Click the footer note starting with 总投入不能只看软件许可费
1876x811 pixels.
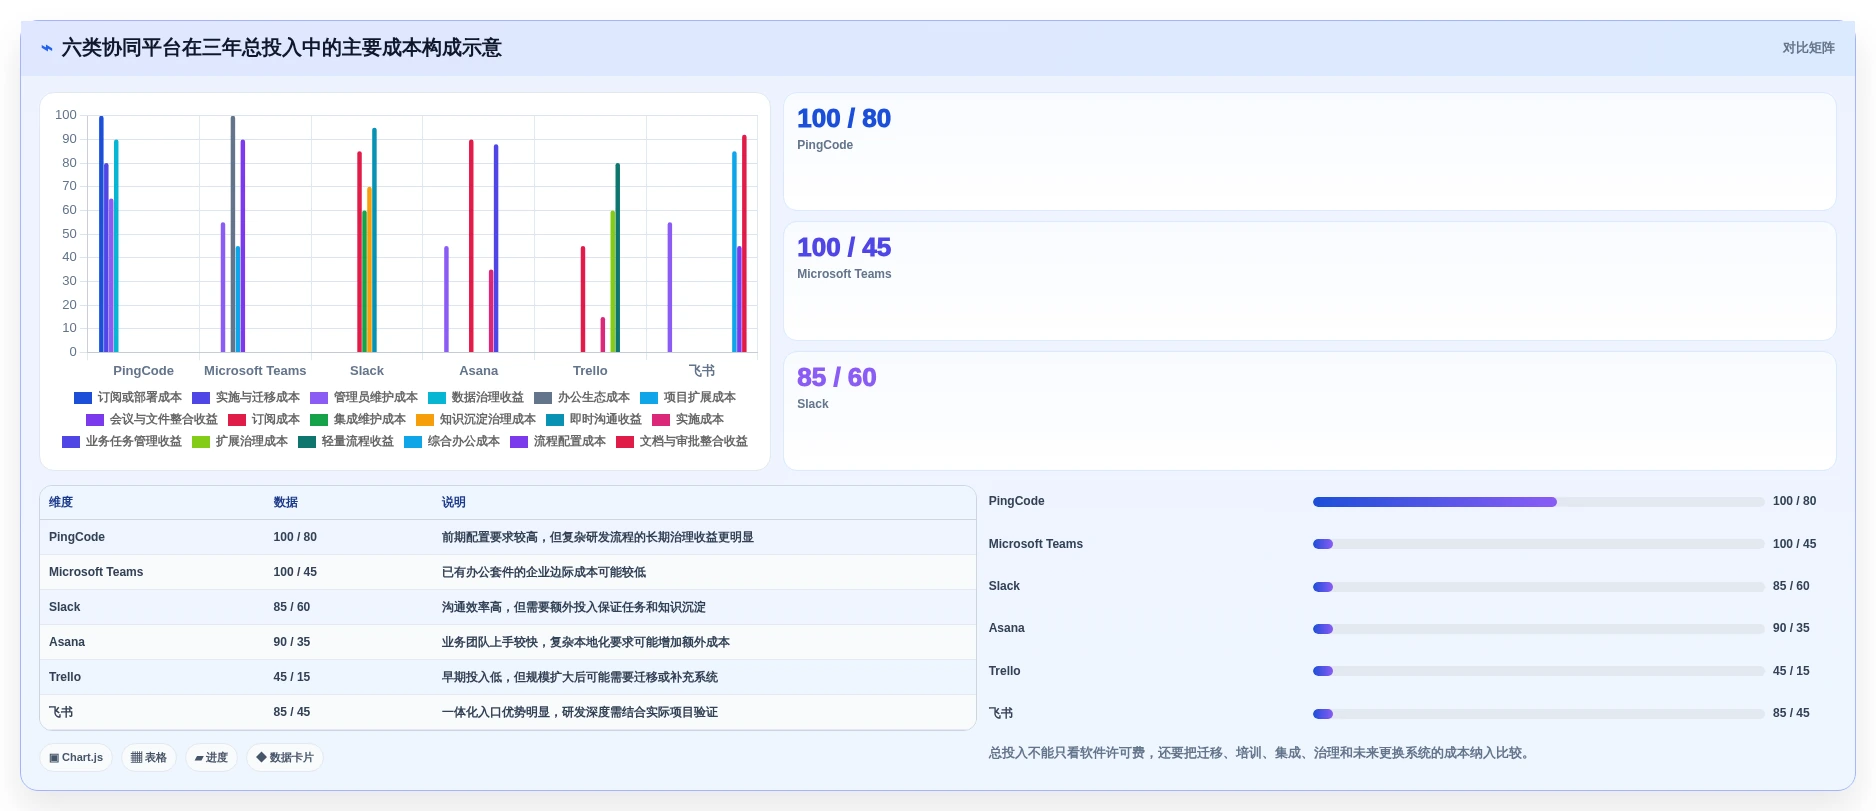tap(1261, 753)
